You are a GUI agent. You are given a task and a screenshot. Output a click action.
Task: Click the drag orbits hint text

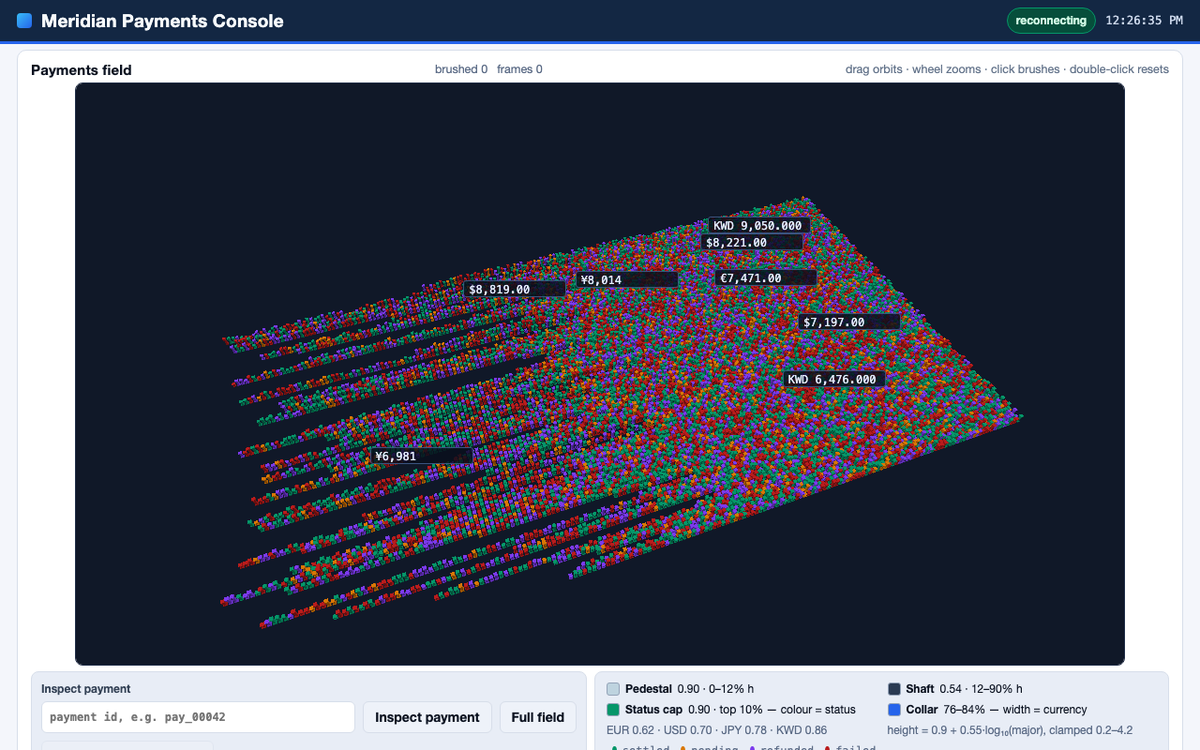coord(1007,70)
